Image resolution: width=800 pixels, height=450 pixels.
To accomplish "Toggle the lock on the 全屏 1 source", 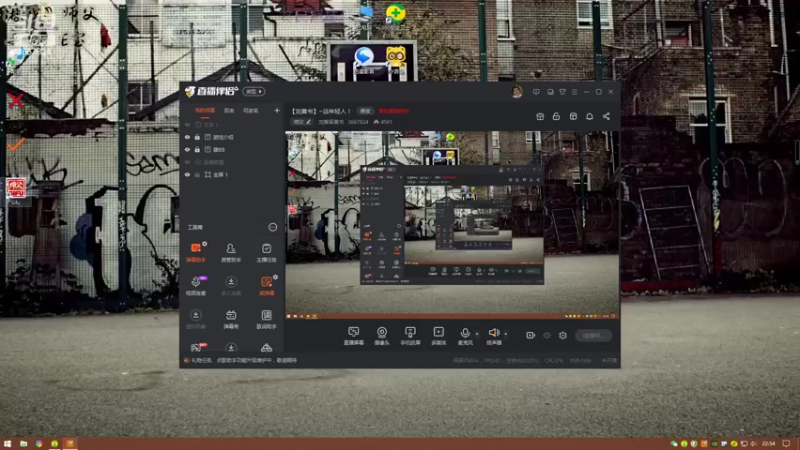I will point(197,174).
